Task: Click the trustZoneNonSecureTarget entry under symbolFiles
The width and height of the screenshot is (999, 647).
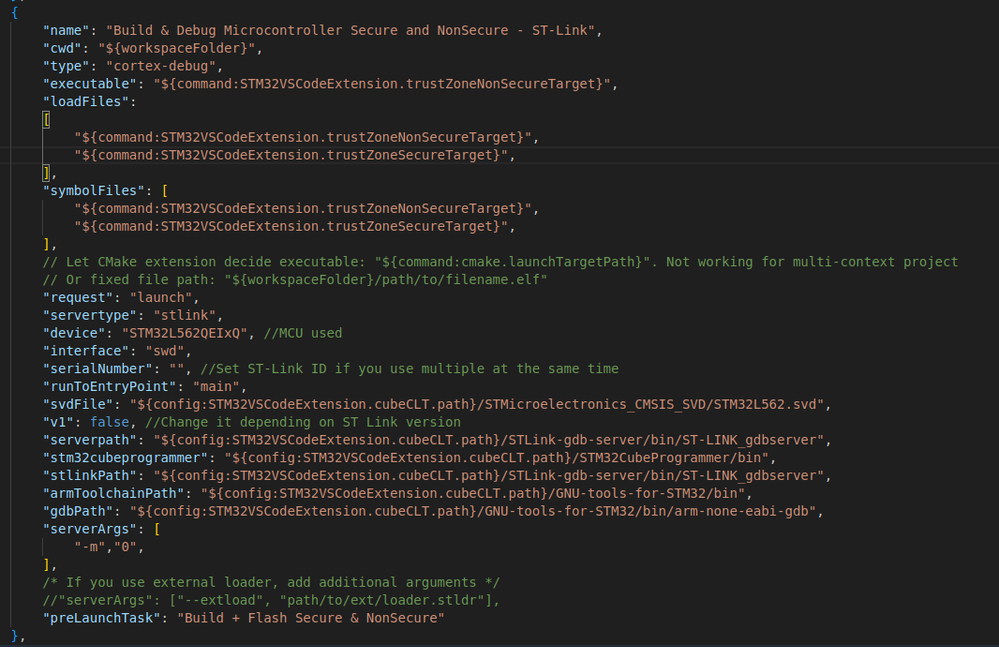Action: click(x=303, y=209)
